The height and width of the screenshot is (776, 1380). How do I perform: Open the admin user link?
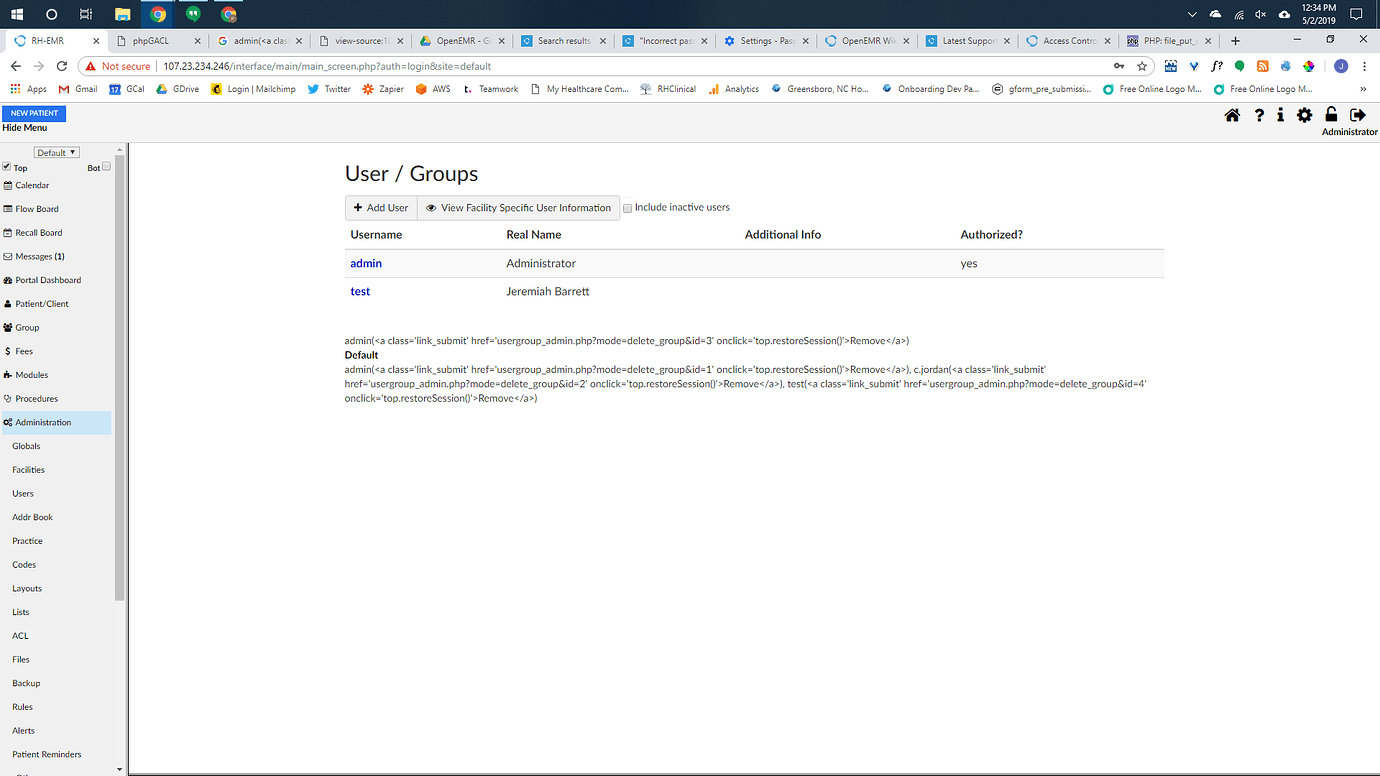[365, 263]
